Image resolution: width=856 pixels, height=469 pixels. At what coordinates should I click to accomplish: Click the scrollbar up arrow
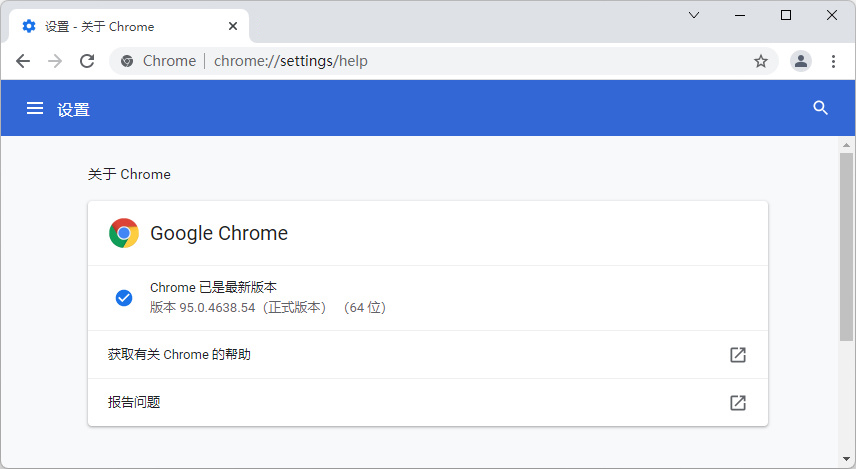tap(846, 145)
